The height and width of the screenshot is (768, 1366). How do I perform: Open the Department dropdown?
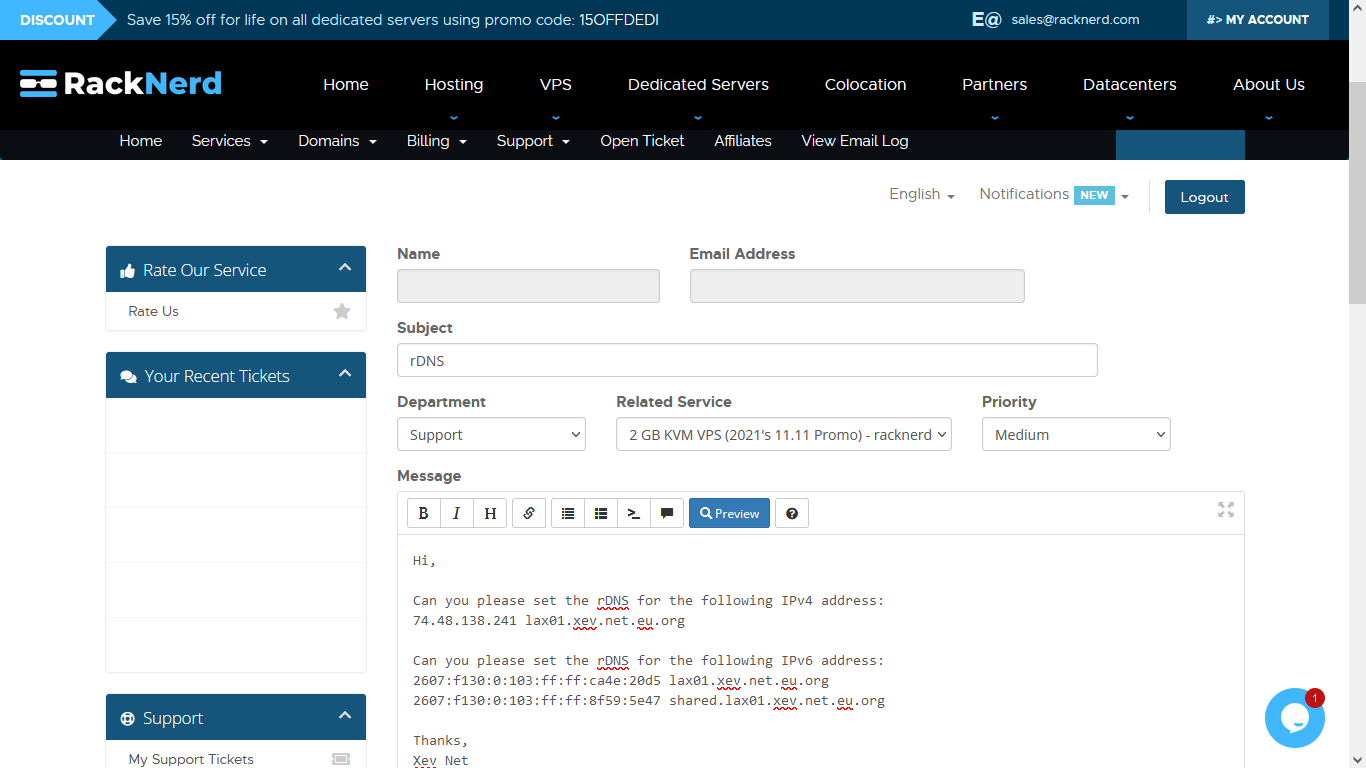click(x=491, y=435)
